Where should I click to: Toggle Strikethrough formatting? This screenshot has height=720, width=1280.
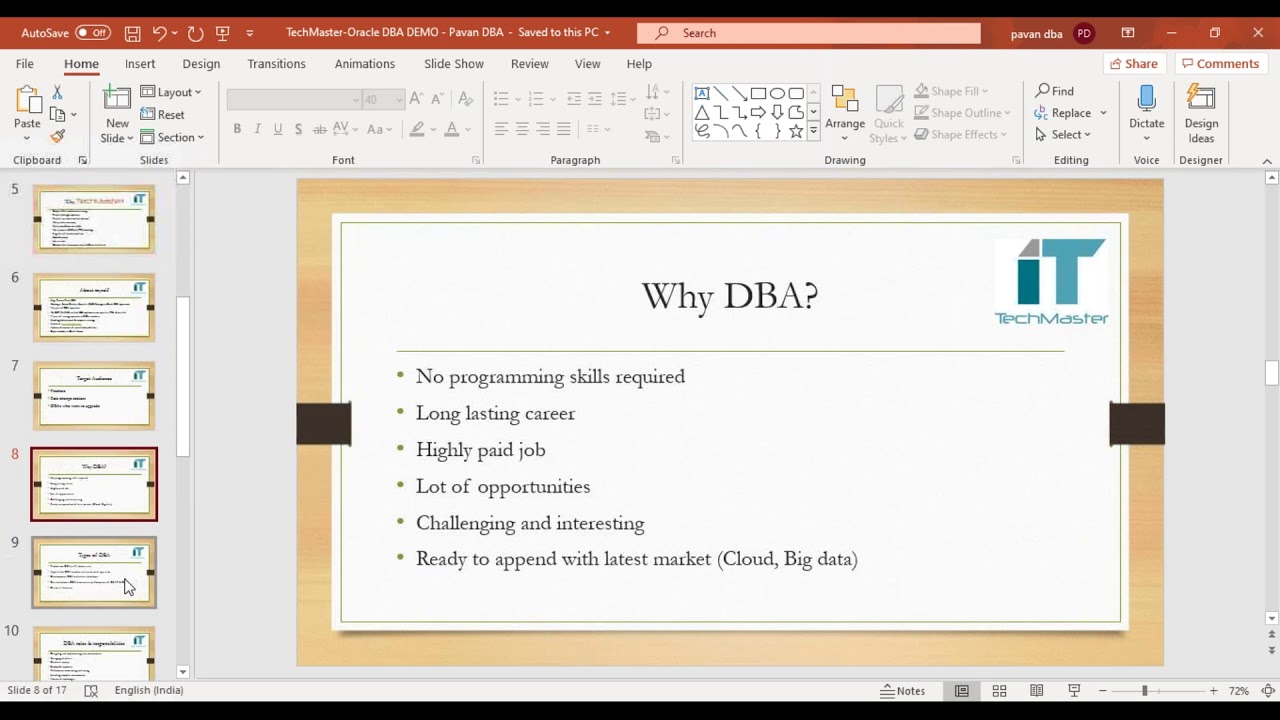[320, 129]
